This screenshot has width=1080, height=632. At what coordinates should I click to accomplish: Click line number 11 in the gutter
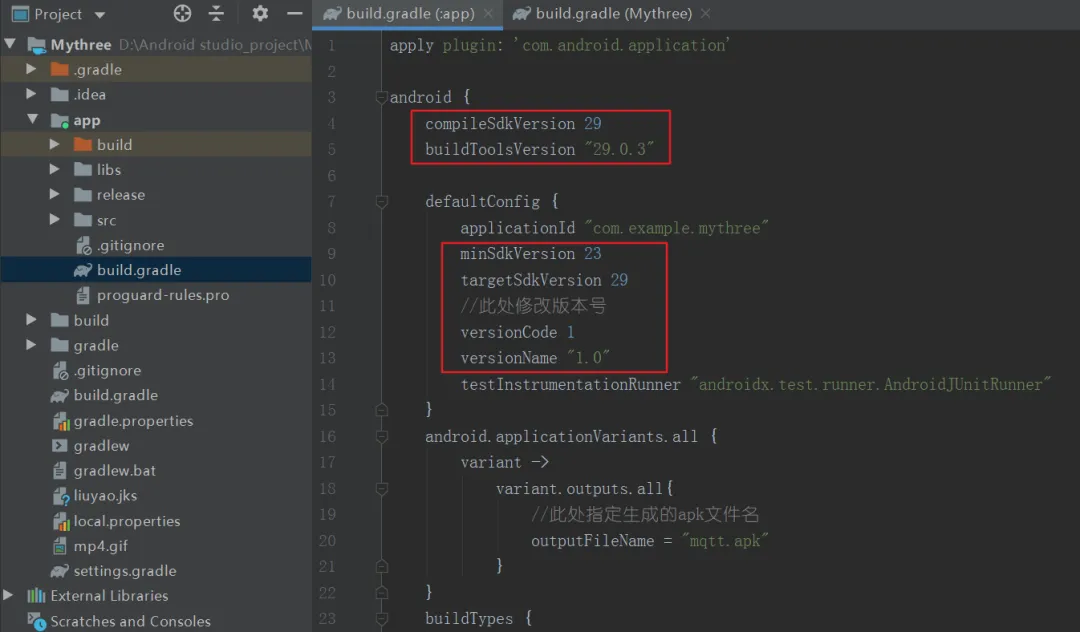point(328,306)
